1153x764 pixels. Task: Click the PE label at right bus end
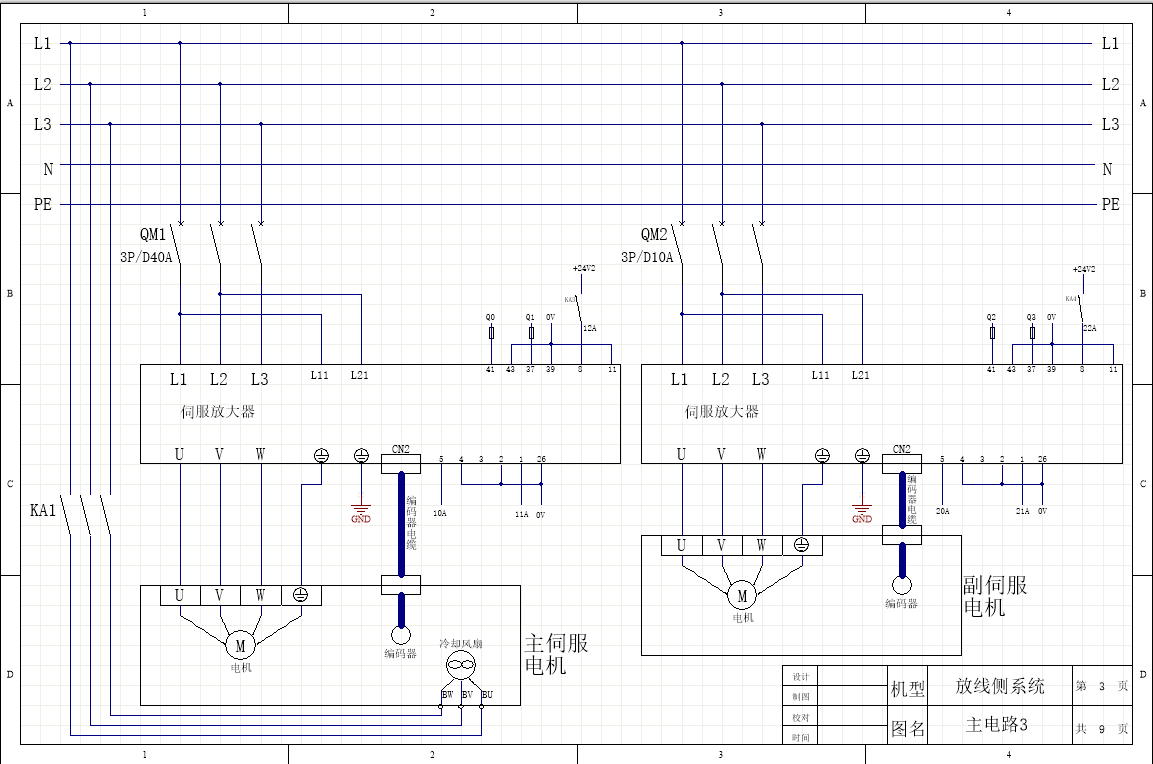(1110, 204)
